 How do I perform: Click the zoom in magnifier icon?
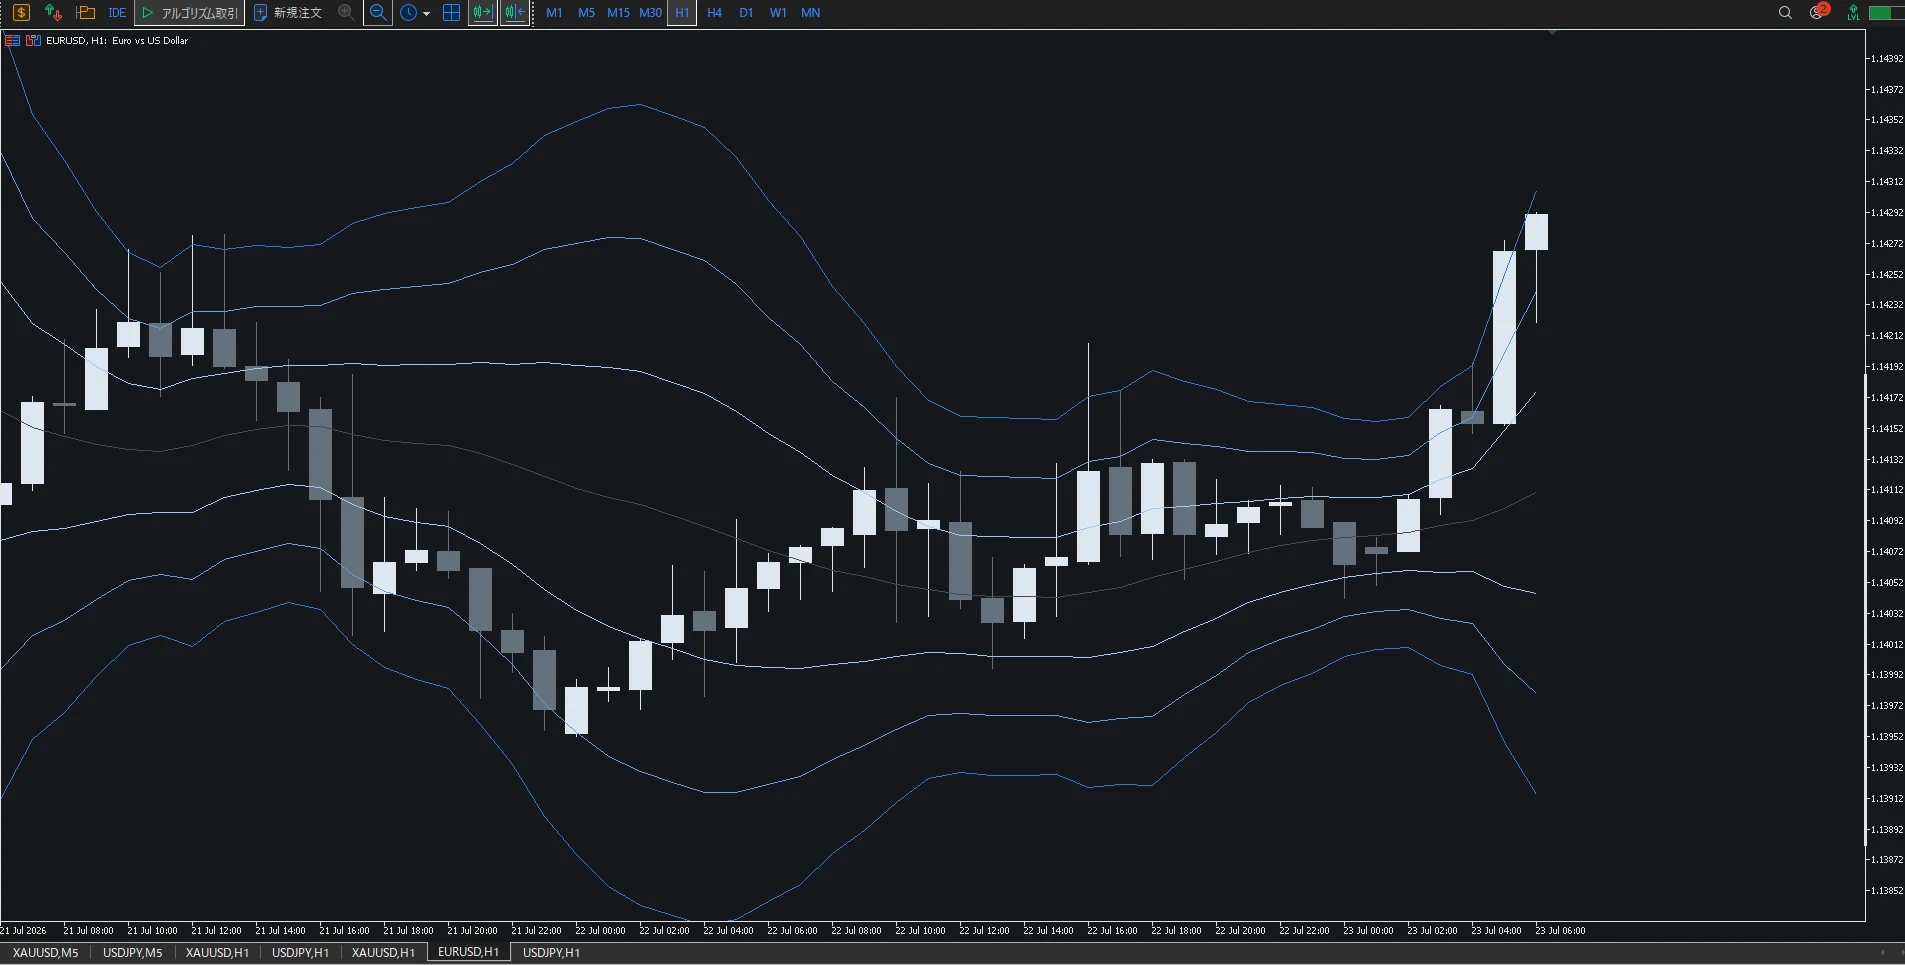click(x=346, y=13)
